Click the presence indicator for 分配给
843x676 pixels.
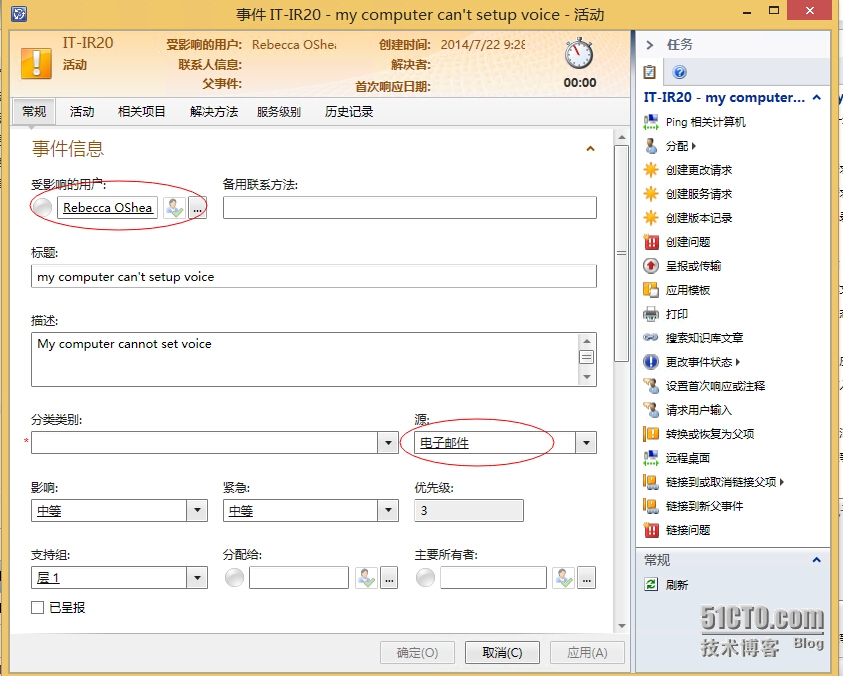[x=234, y=578]
